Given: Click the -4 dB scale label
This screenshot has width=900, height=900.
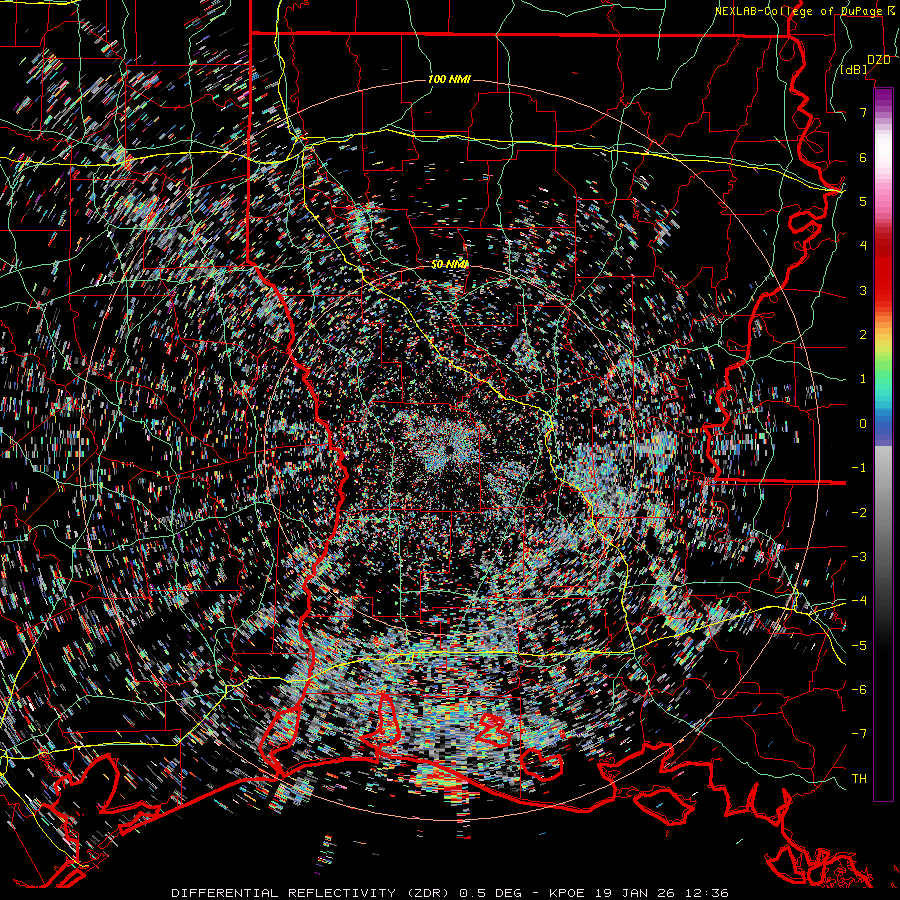Looking at the screenshot, I should [x=859, y=601].
